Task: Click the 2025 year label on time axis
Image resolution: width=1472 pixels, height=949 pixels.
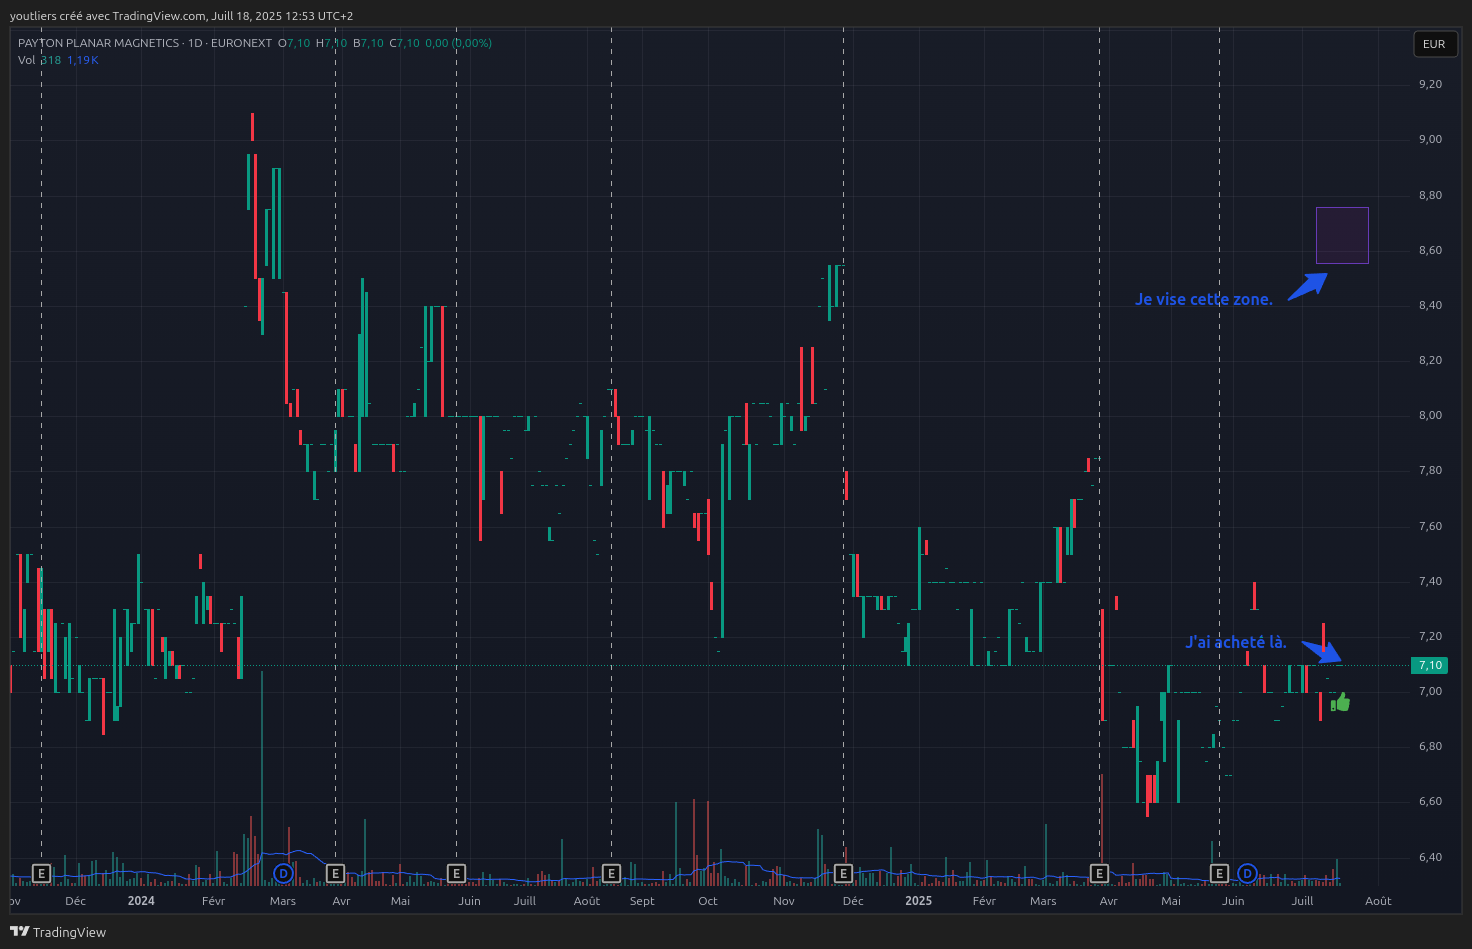Action: 918,901
